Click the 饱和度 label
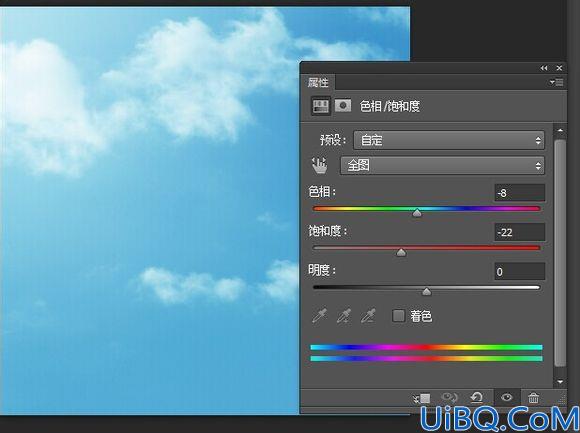Viewport: 580px width, 433px height. click(328, 231)
